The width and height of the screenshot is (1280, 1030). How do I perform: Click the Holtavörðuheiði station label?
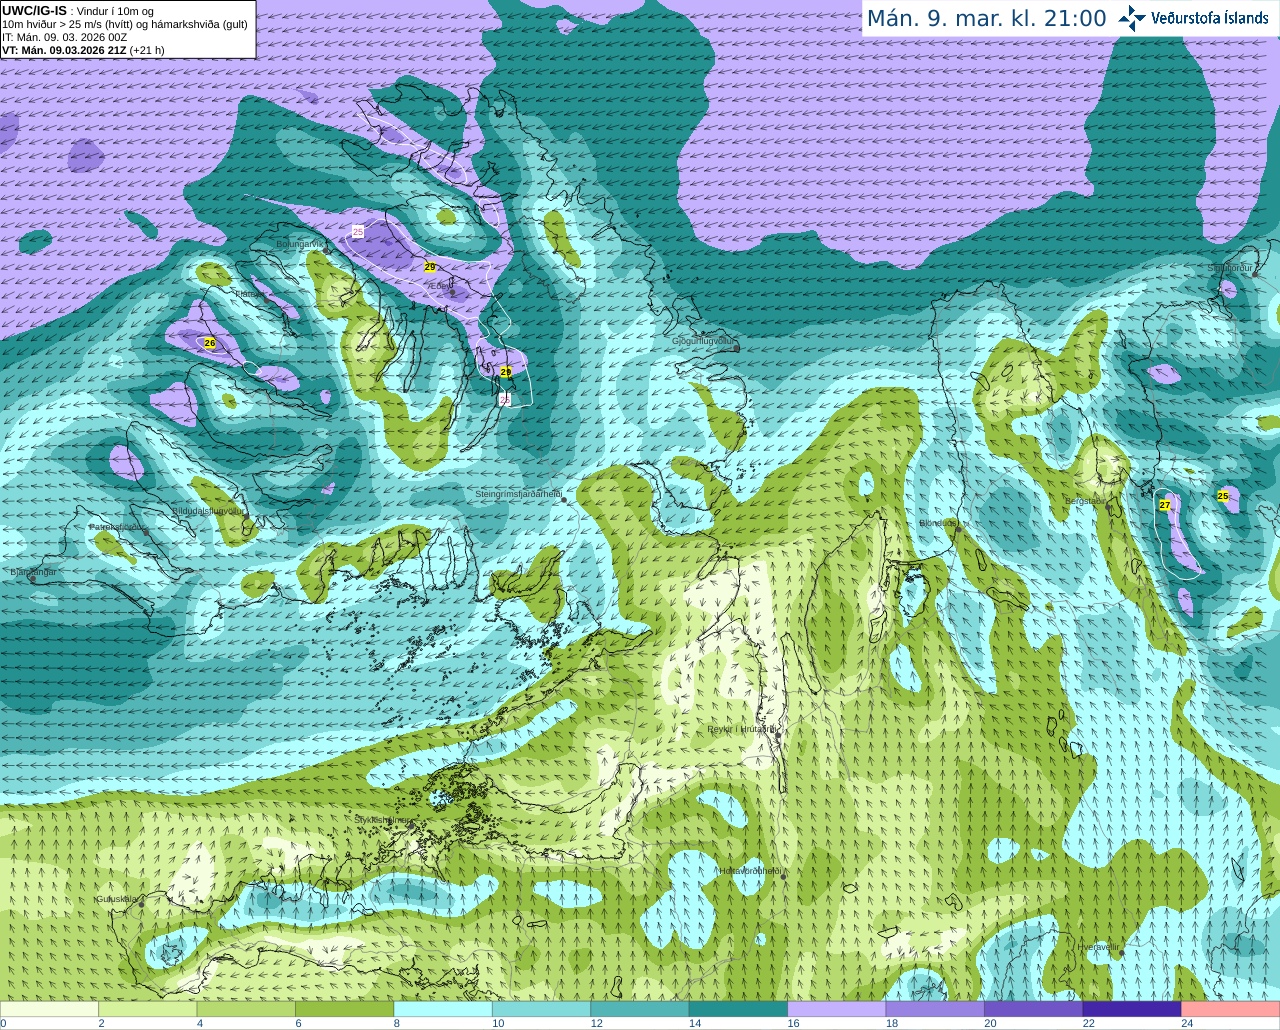750,871
